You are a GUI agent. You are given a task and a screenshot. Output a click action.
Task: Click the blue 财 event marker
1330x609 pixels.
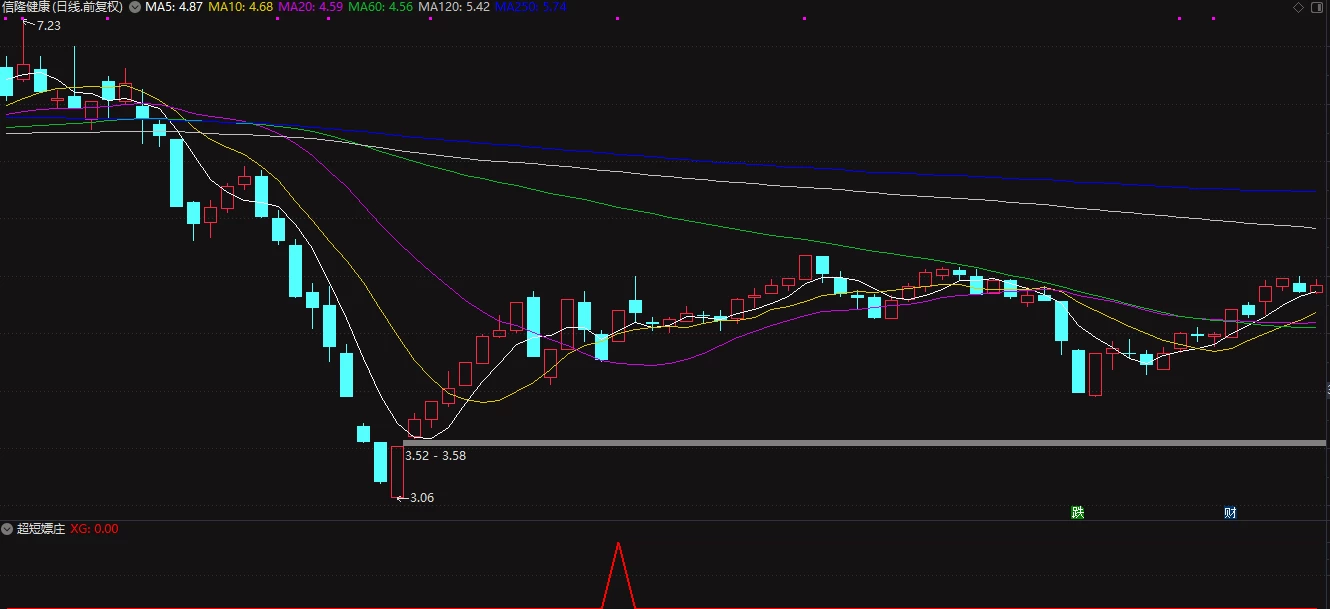tap(1230, 512)
